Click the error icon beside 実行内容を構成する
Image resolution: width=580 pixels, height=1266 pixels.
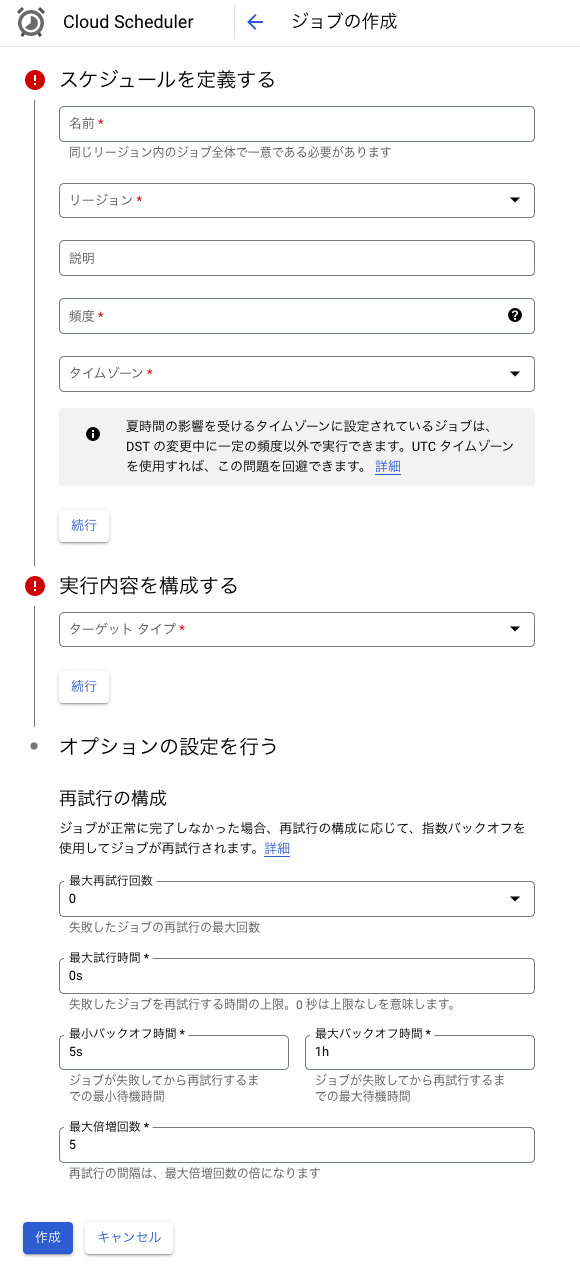[x=35, y=586]
